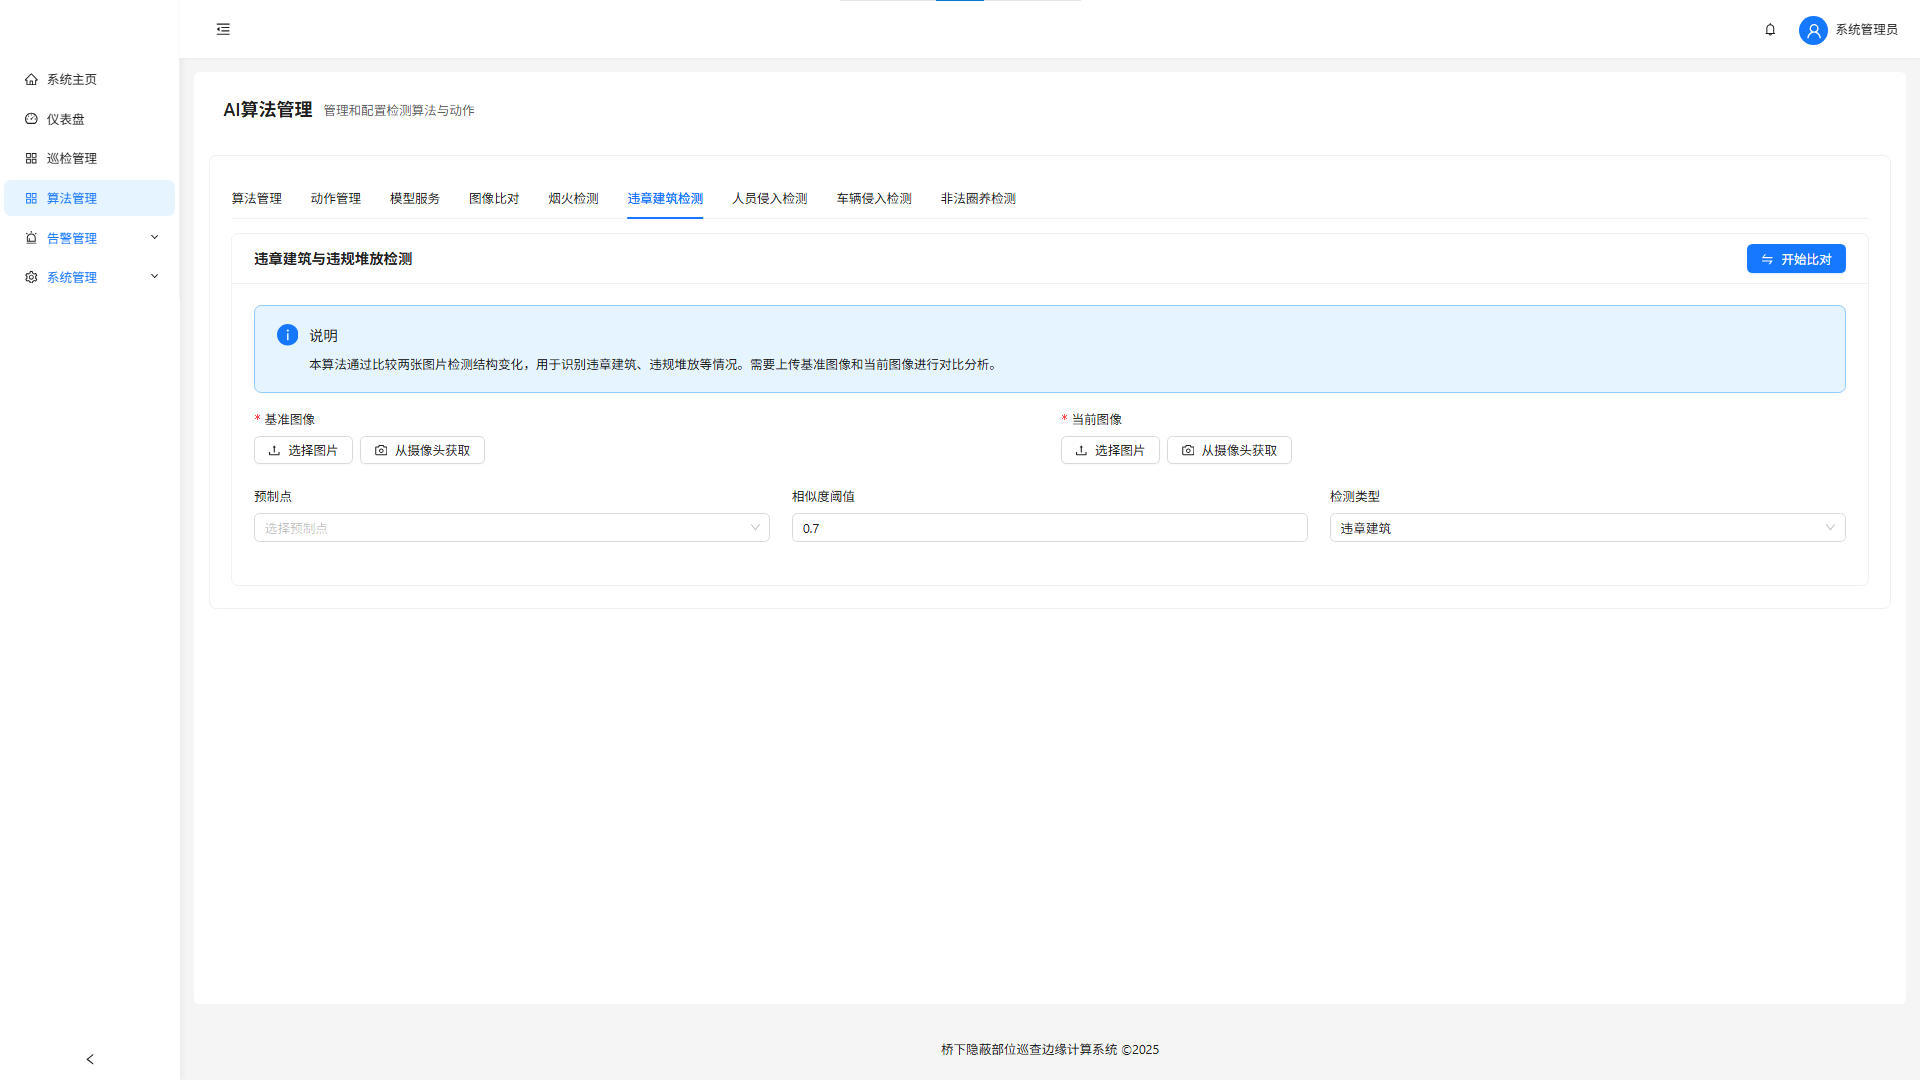Open 系统主页 in sidebar

89,79
